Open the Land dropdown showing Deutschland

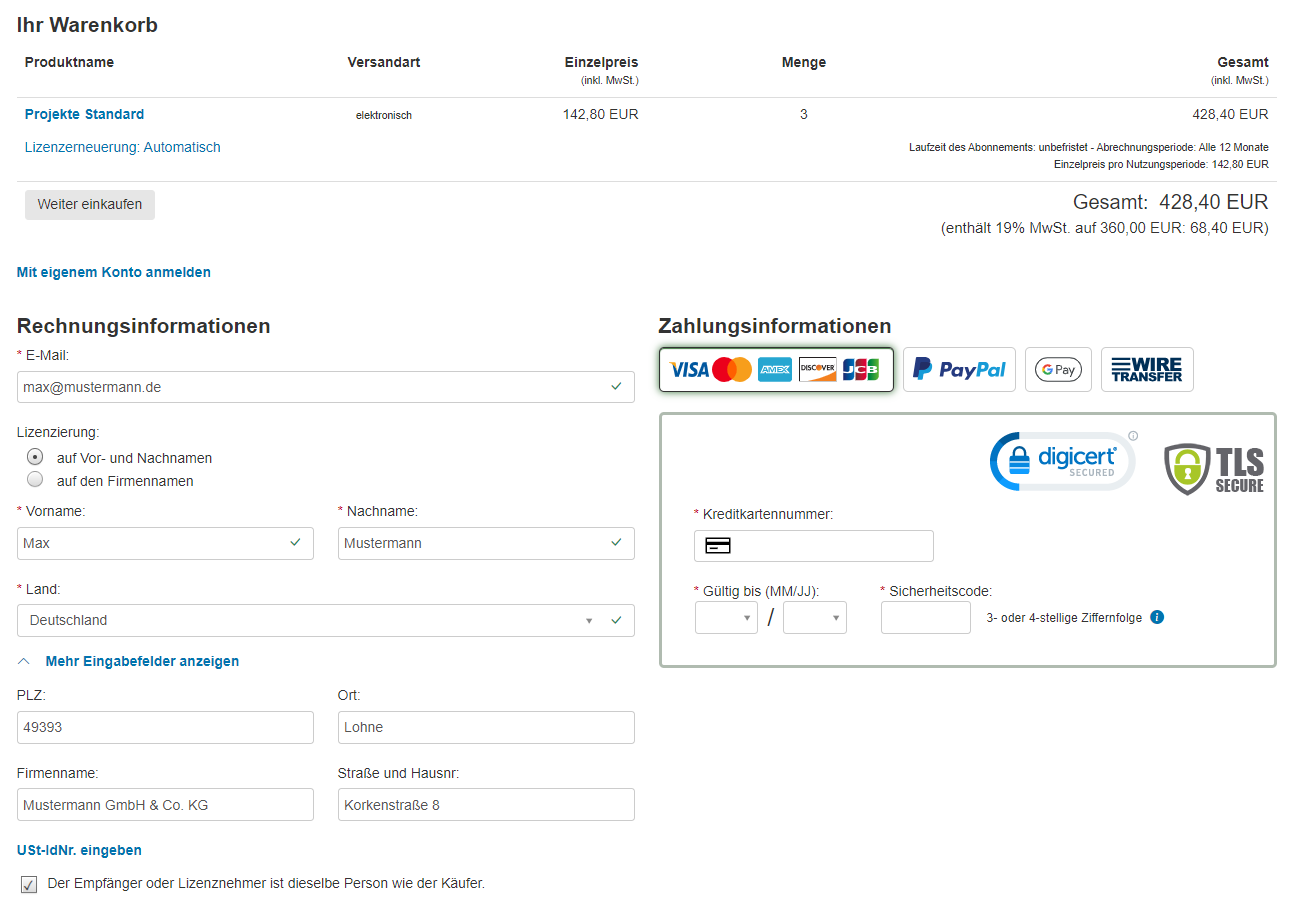[326, 620]
